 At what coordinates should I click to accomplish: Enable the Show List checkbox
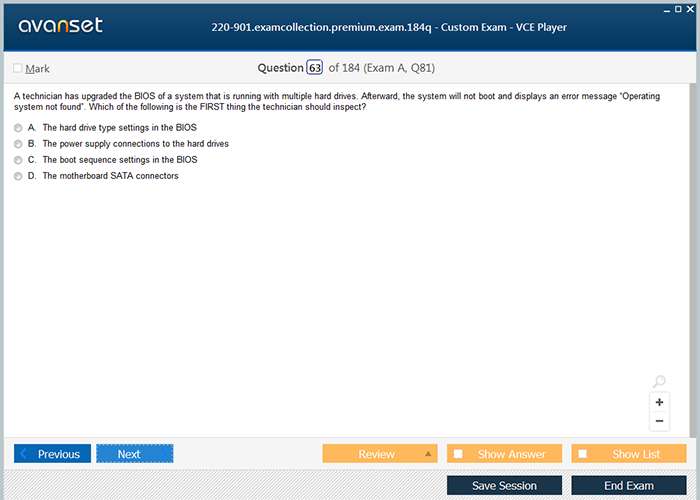pos(583,454)
